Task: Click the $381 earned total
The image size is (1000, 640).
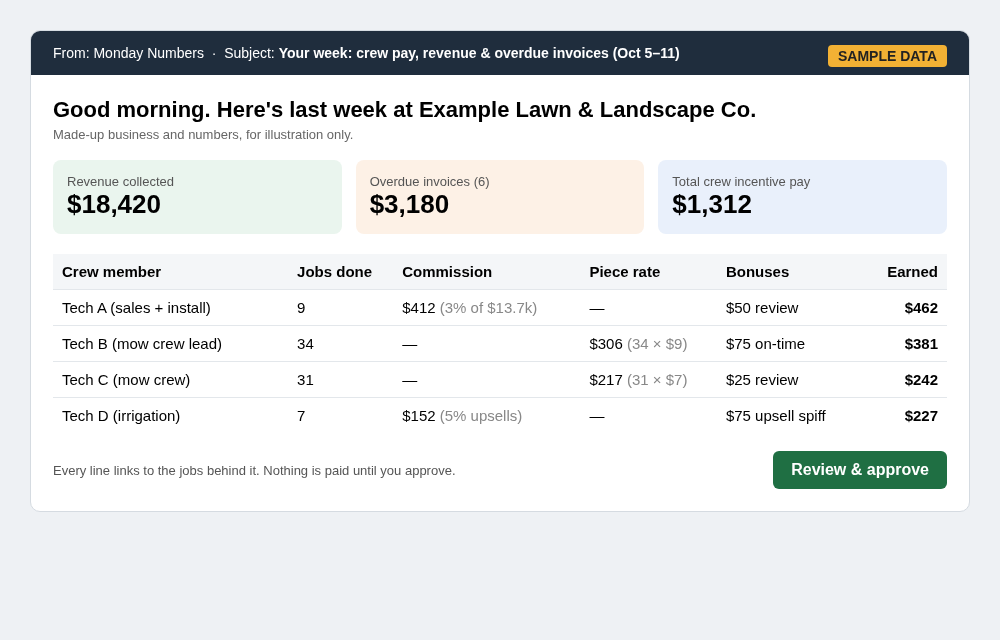Action: click(921, 344)
